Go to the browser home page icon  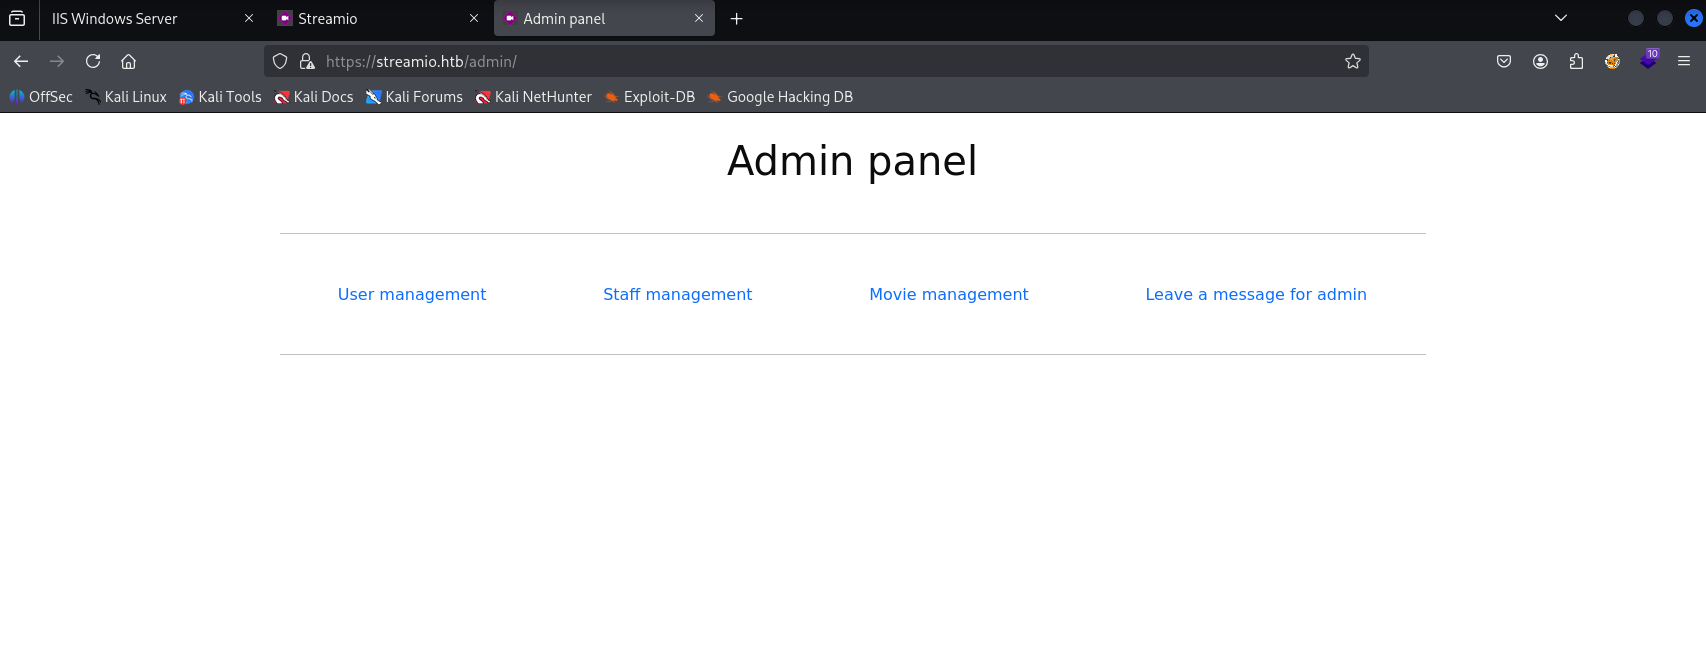tap(128, 61)
